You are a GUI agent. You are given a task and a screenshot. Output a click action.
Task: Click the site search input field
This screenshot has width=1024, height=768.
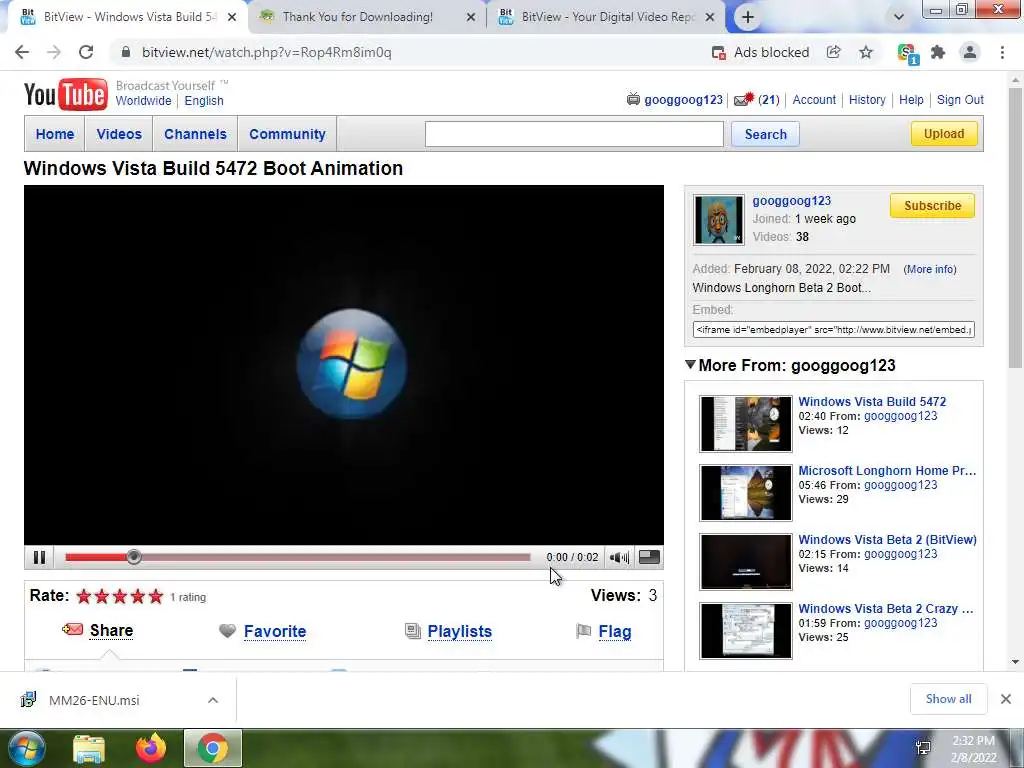[574, 134]
